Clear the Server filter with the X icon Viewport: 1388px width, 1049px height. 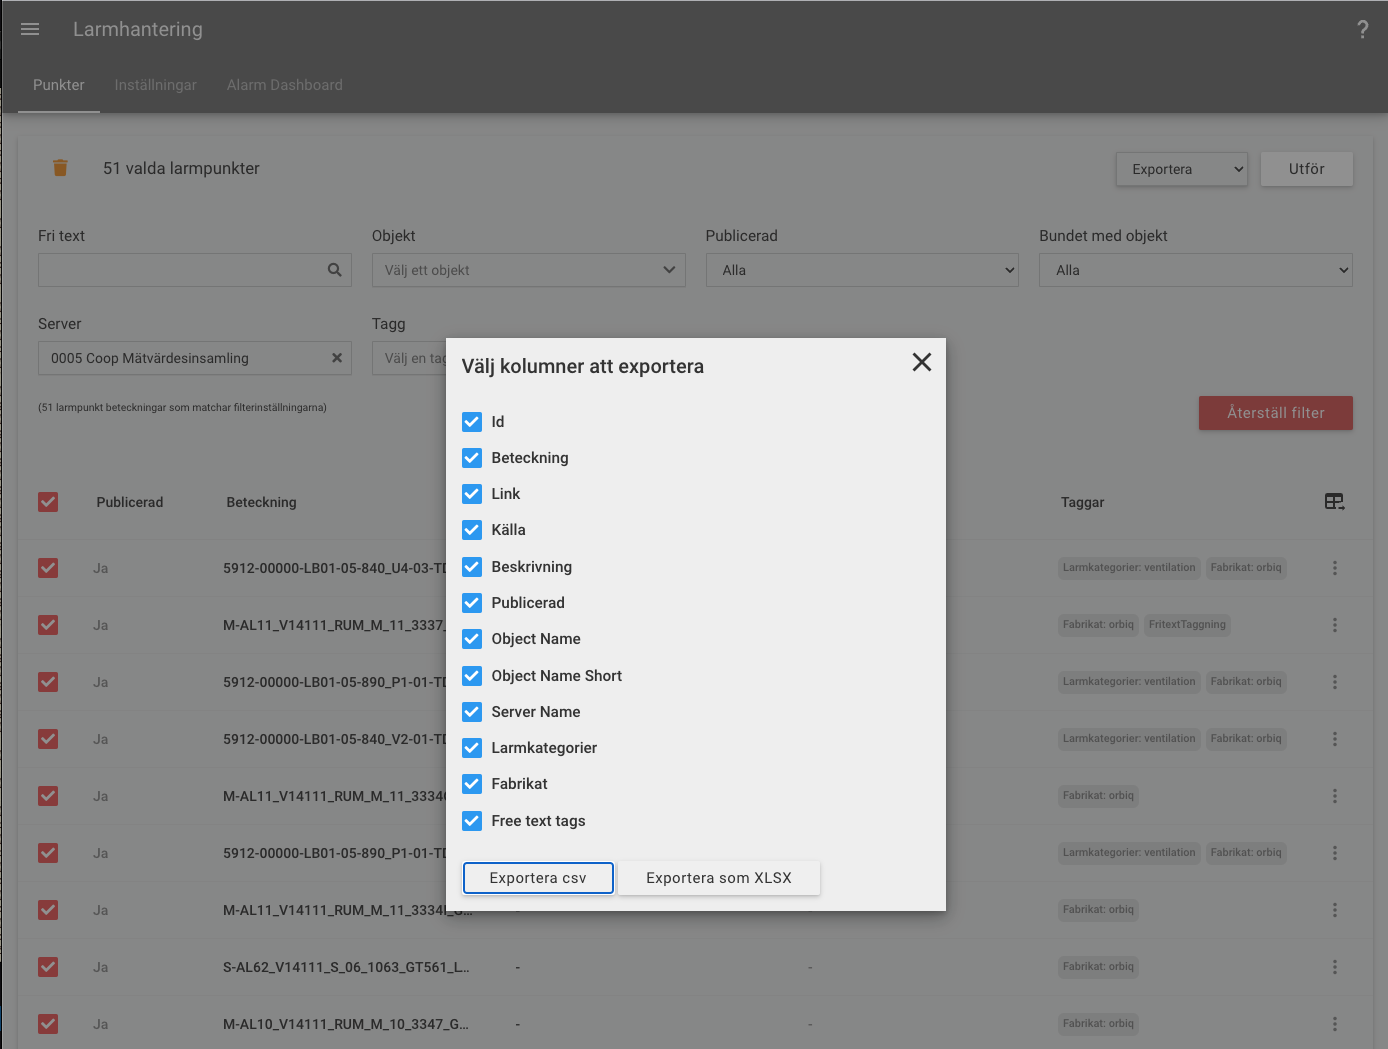(337, 358)
